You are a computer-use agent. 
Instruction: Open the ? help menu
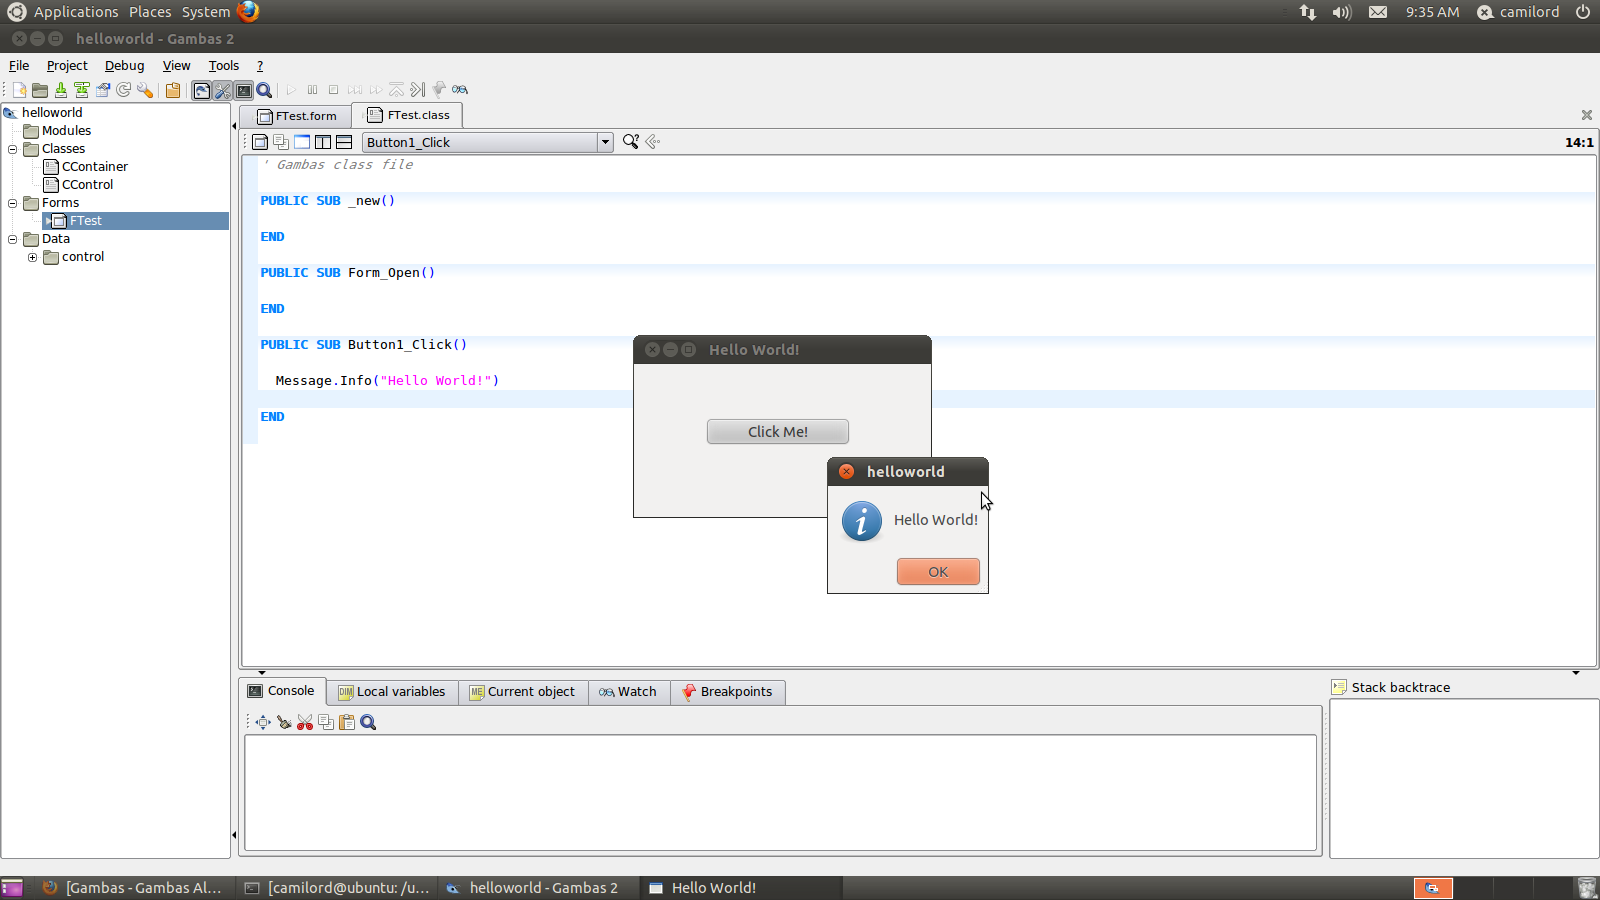point(260,66)
